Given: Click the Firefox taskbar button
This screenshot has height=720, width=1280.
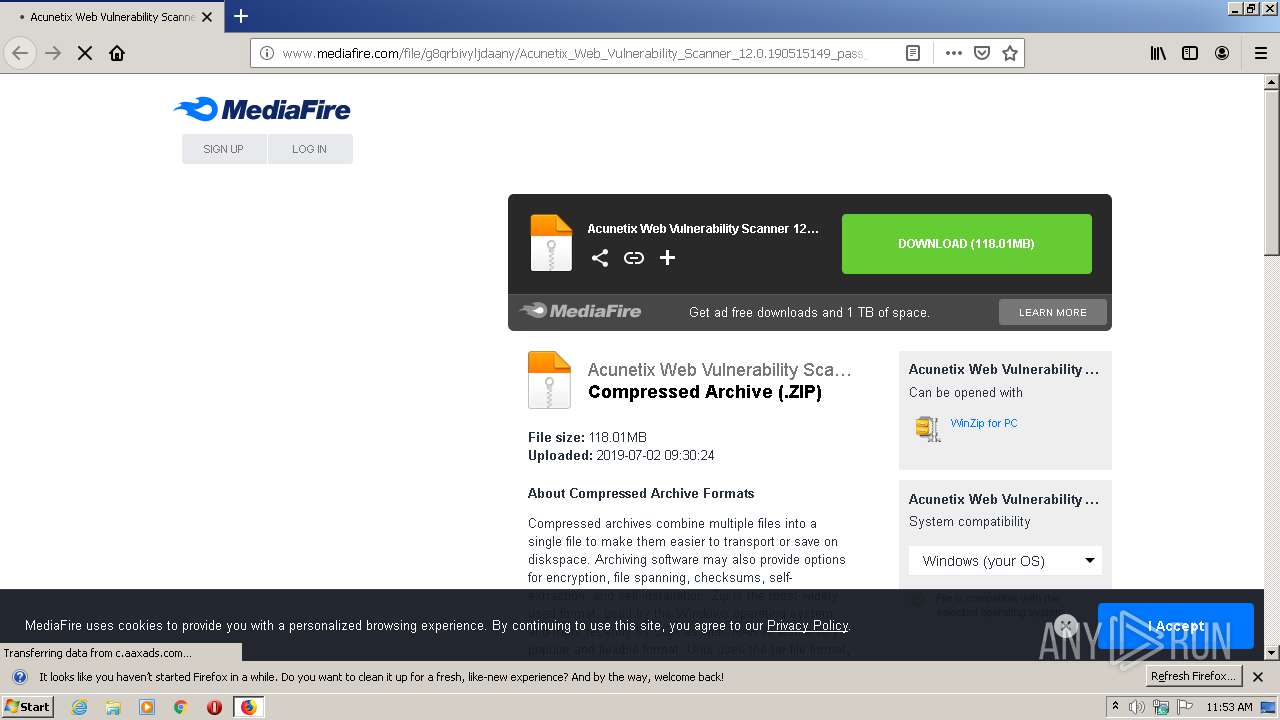Looking at the screenshot, I should pos(248,707).
